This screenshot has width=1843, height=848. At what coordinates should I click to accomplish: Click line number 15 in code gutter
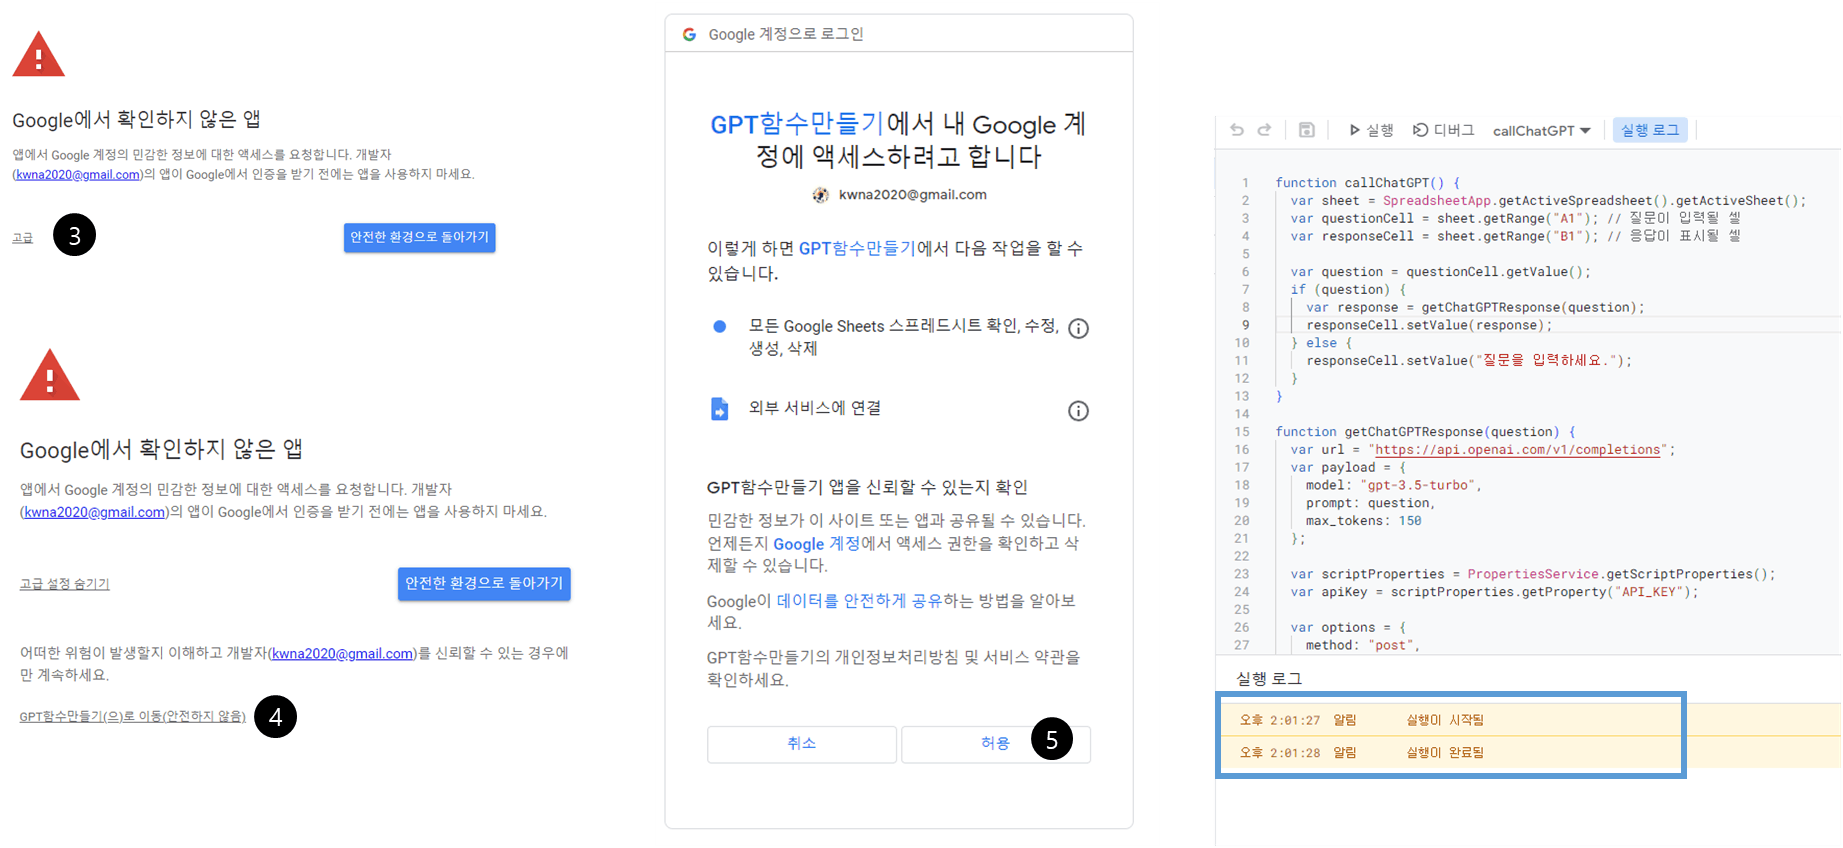[x=1242, y=432]
